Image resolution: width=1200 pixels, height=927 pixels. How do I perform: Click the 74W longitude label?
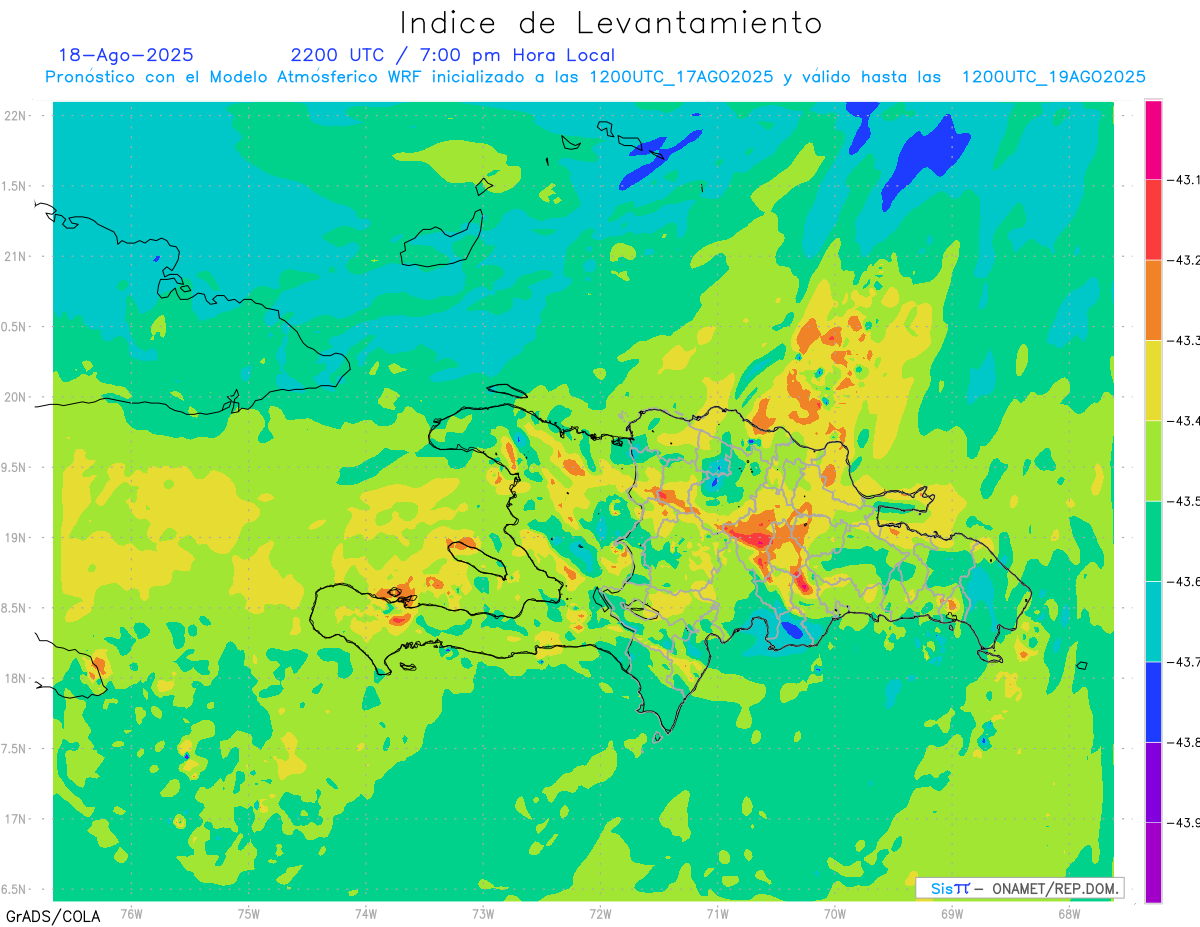pos(365,913)
